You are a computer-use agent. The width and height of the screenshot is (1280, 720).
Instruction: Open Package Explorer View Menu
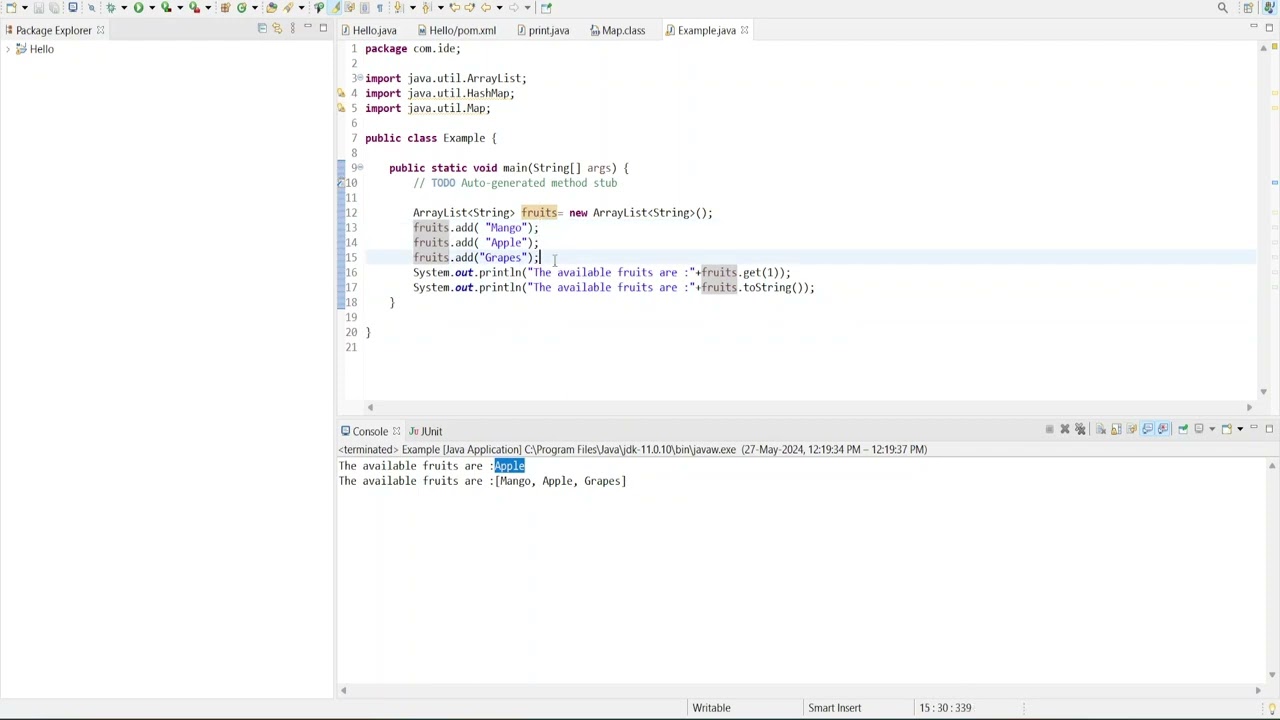tap(293, 28)
